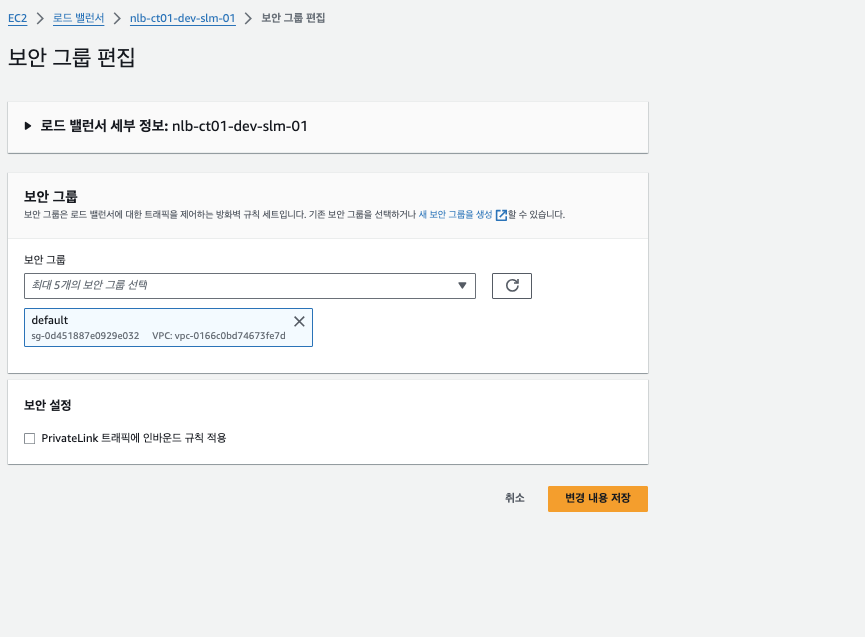865x637 pixels.
Task: Open the external link icon beside 새 보안 그룹을 생성
Action: [x=501, y=215]
